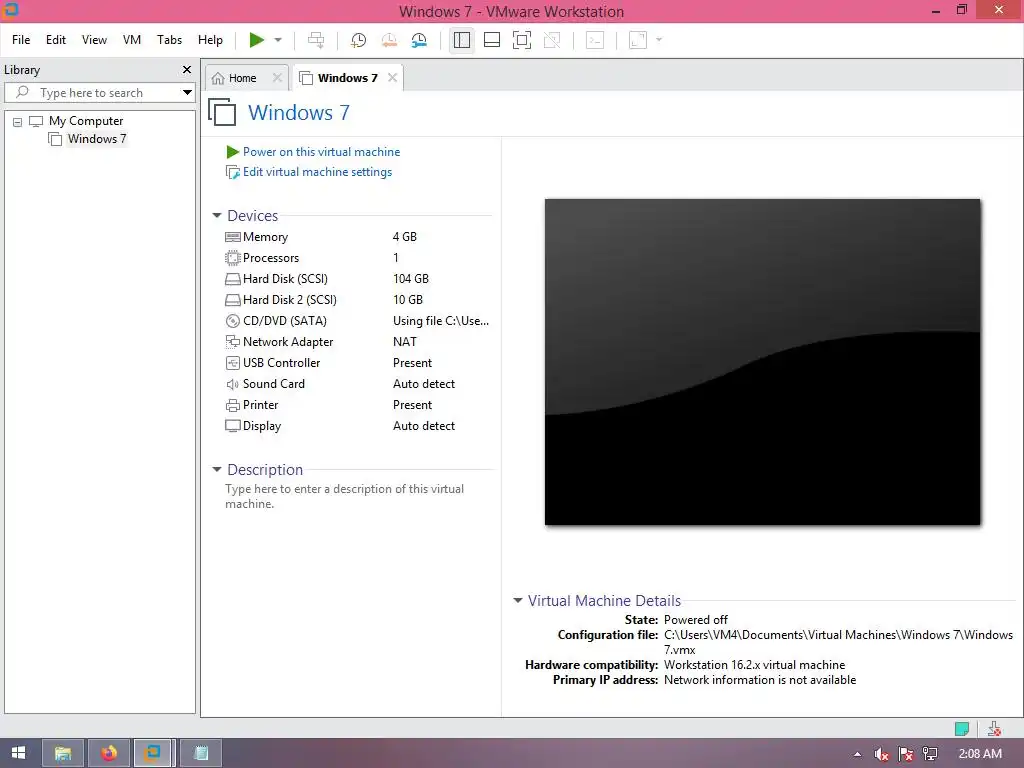Screen dimensions: 1024x768
Task: Collapse the My Computer tree node
Action: point(18,121)
